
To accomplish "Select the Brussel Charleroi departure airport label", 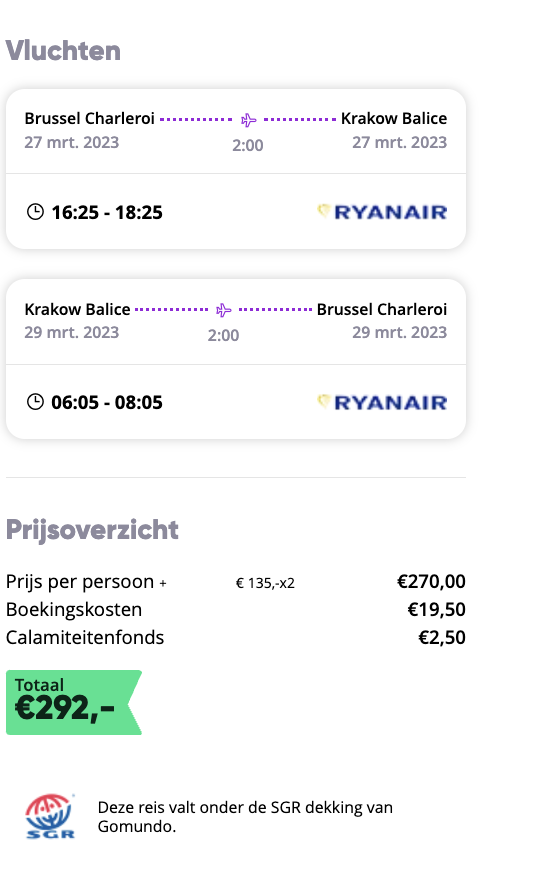I will pyautogui.click(x=90, y=118).
